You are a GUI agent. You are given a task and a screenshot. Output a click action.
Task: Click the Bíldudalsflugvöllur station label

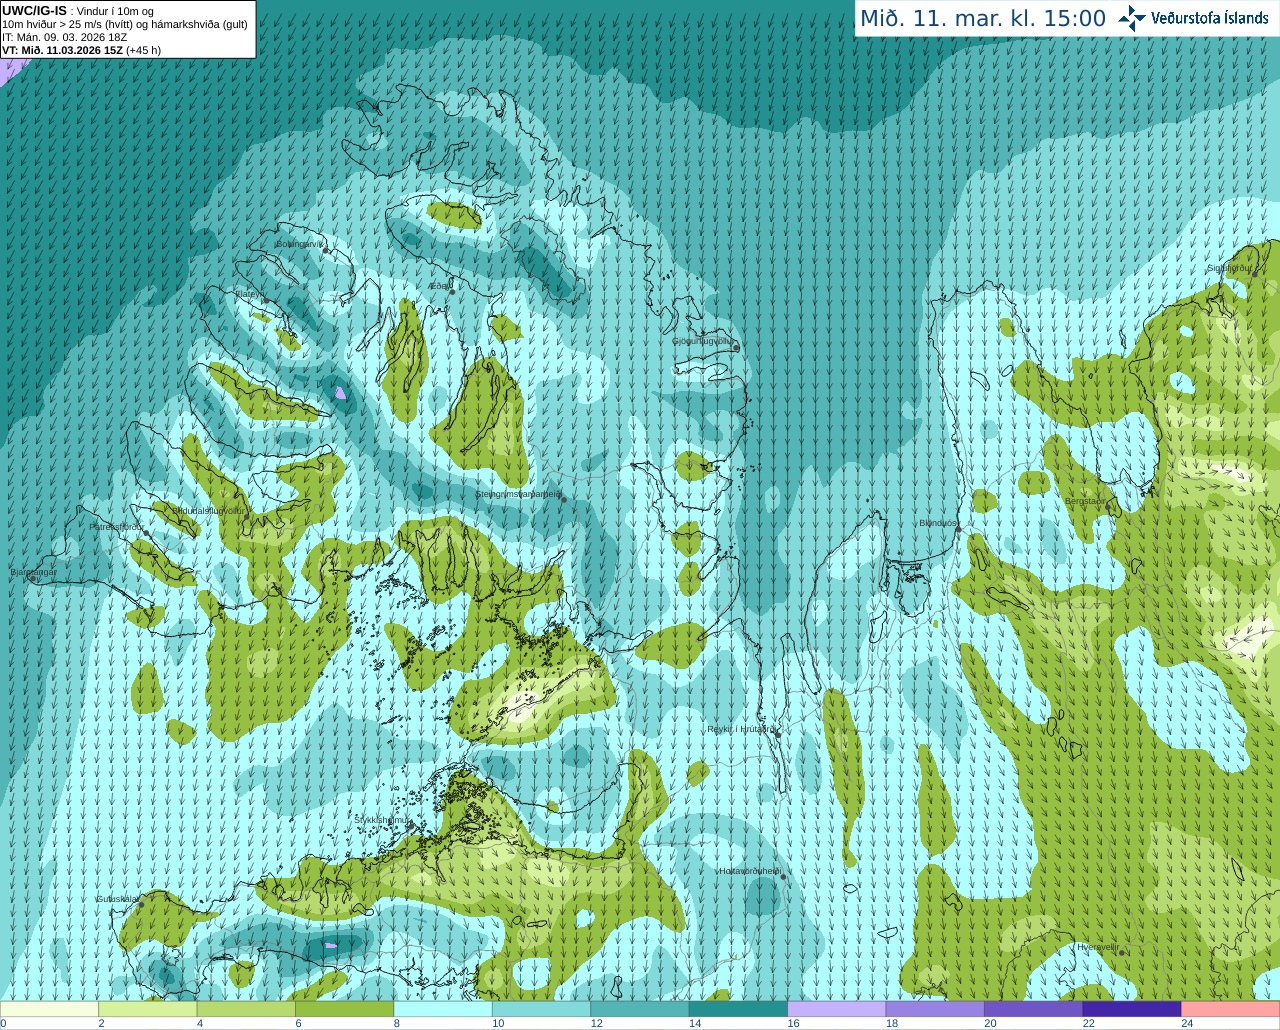click(208, 510)
